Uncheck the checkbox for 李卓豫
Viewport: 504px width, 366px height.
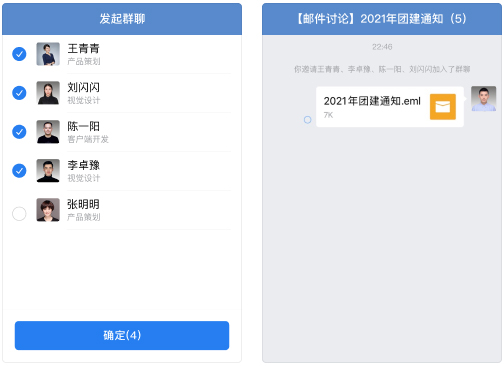pyautogui.click(x=19, y=171)
